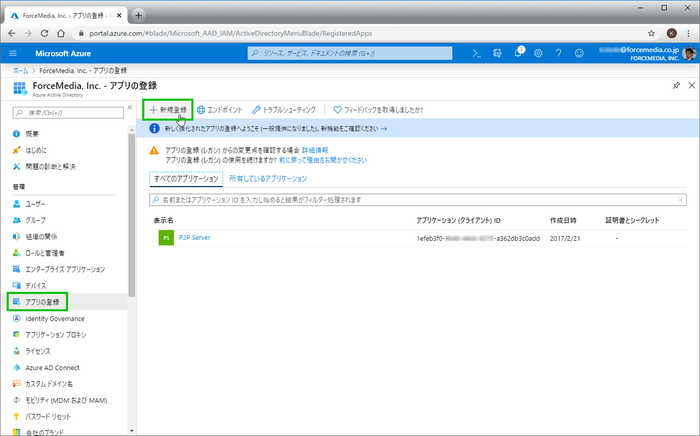Focus the sidebar 検索 (Ctrl+/) box

point(68,112)
